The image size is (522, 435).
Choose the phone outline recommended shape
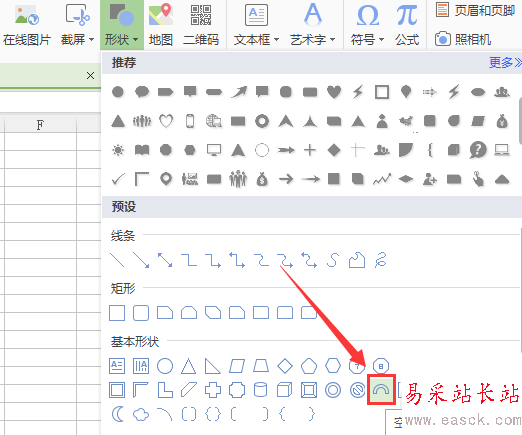(x=190, y=121)
